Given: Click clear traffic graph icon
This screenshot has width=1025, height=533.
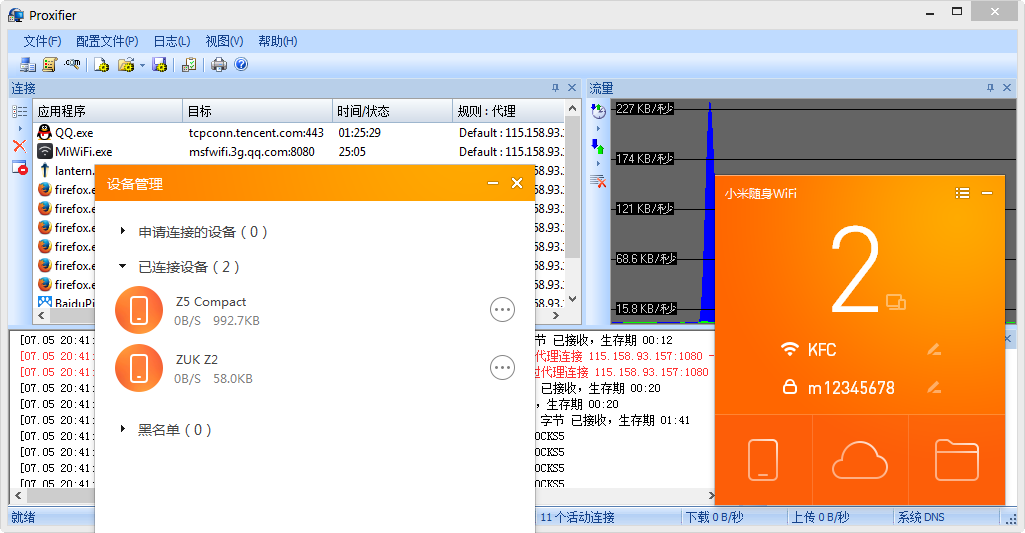Looking at the screenshot, I should coord(598,181).
